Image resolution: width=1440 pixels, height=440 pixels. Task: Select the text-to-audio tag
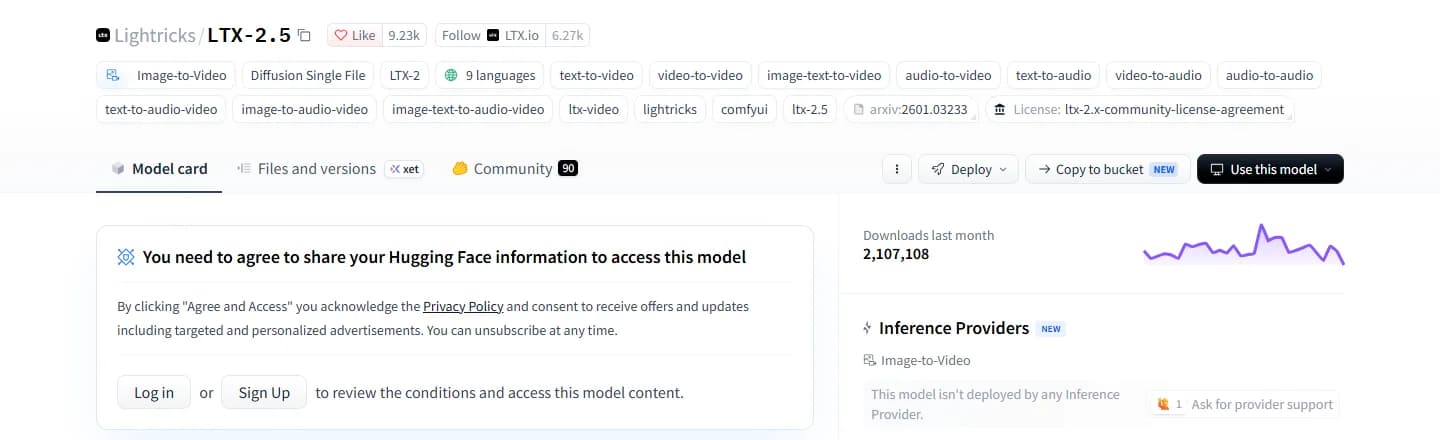coord(1053,75)
